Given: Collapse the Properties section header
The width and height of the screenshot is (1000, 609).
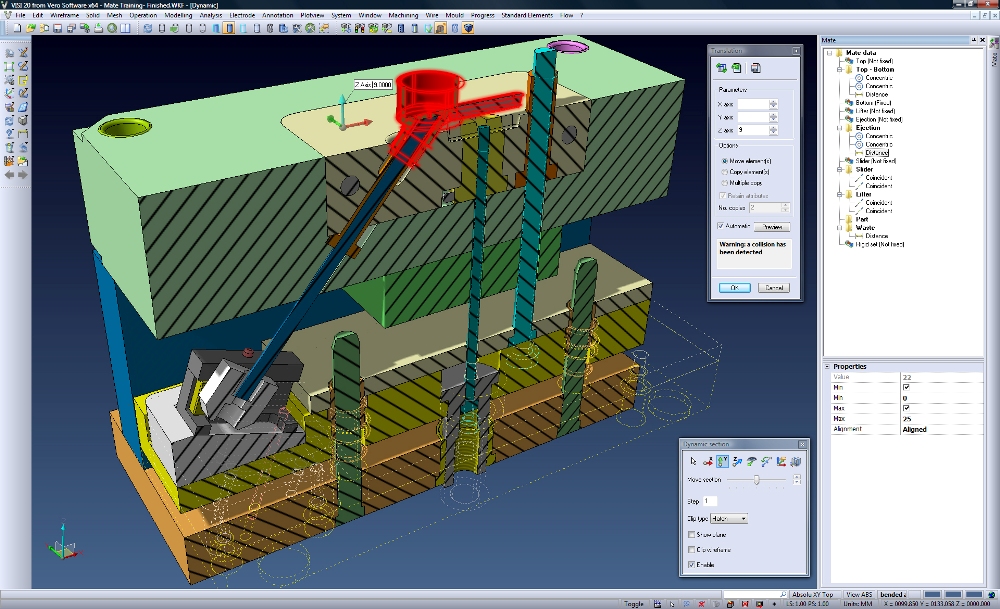Looking at the screenshot, I should (x=827, y=367).
